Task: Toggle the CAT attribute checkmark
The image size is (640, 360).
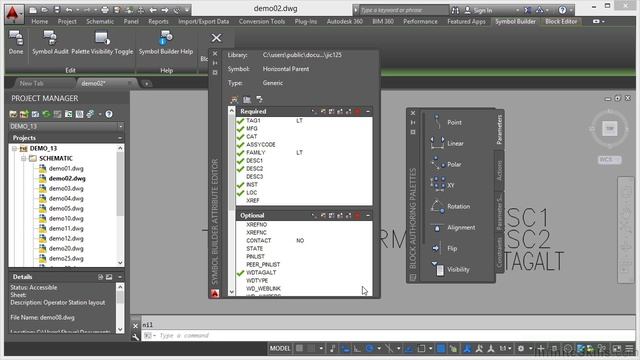Action: pos(240,137)
